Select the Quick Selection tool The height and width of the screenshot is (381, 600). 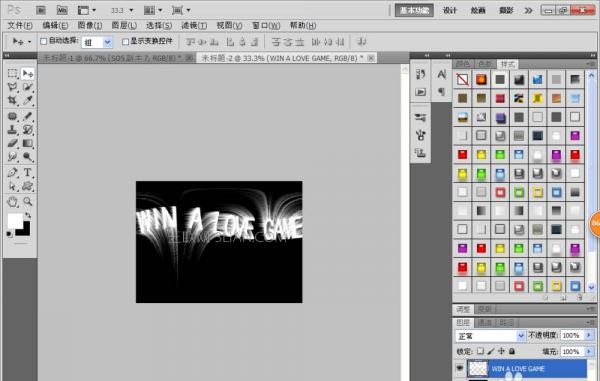[28, 87]
